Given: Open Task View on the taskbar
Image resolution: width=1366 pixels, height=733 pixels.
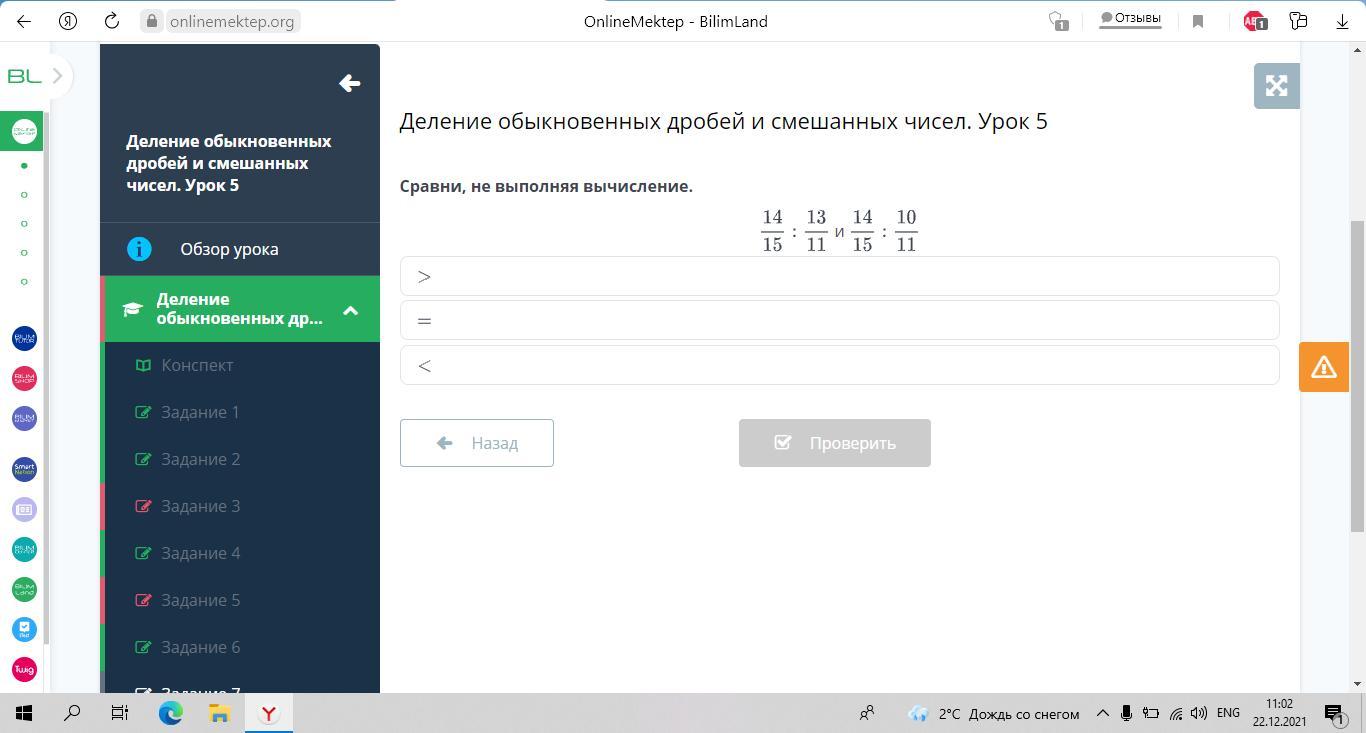Looking at the screenshot, I should [x=119, y=713].
